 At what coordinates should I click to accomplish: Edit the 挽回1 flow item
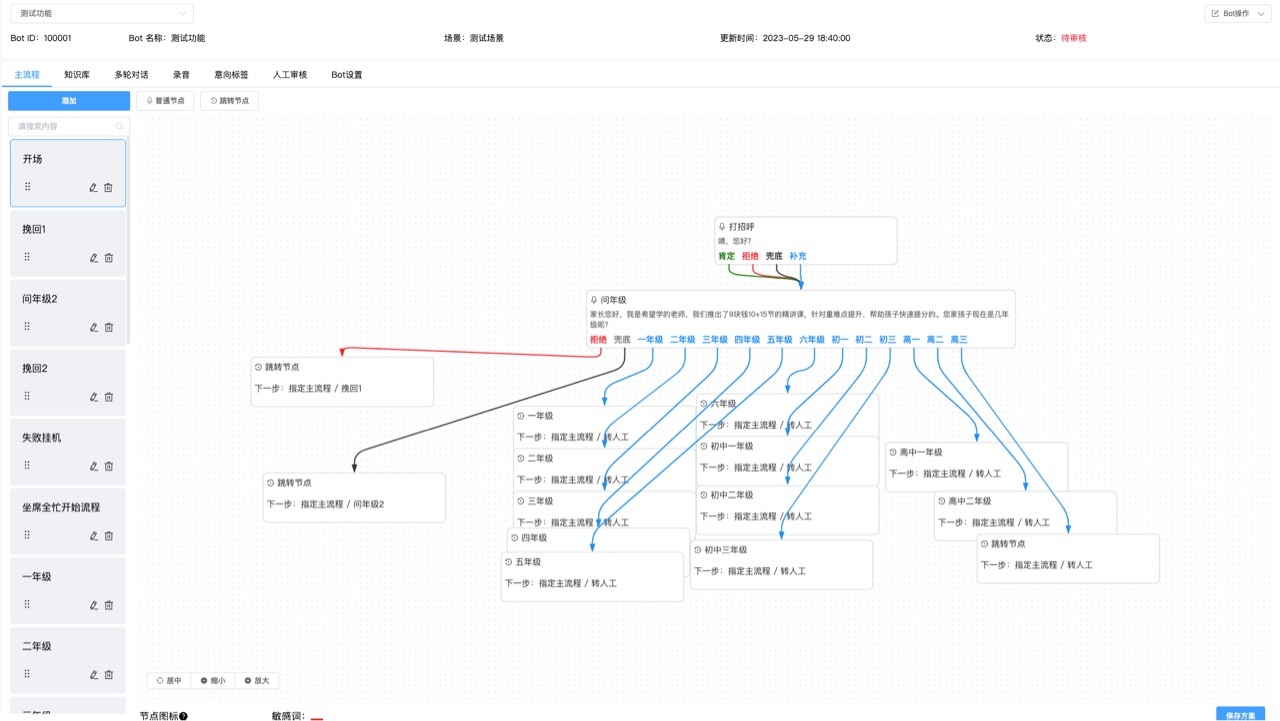tap(93, 257)
